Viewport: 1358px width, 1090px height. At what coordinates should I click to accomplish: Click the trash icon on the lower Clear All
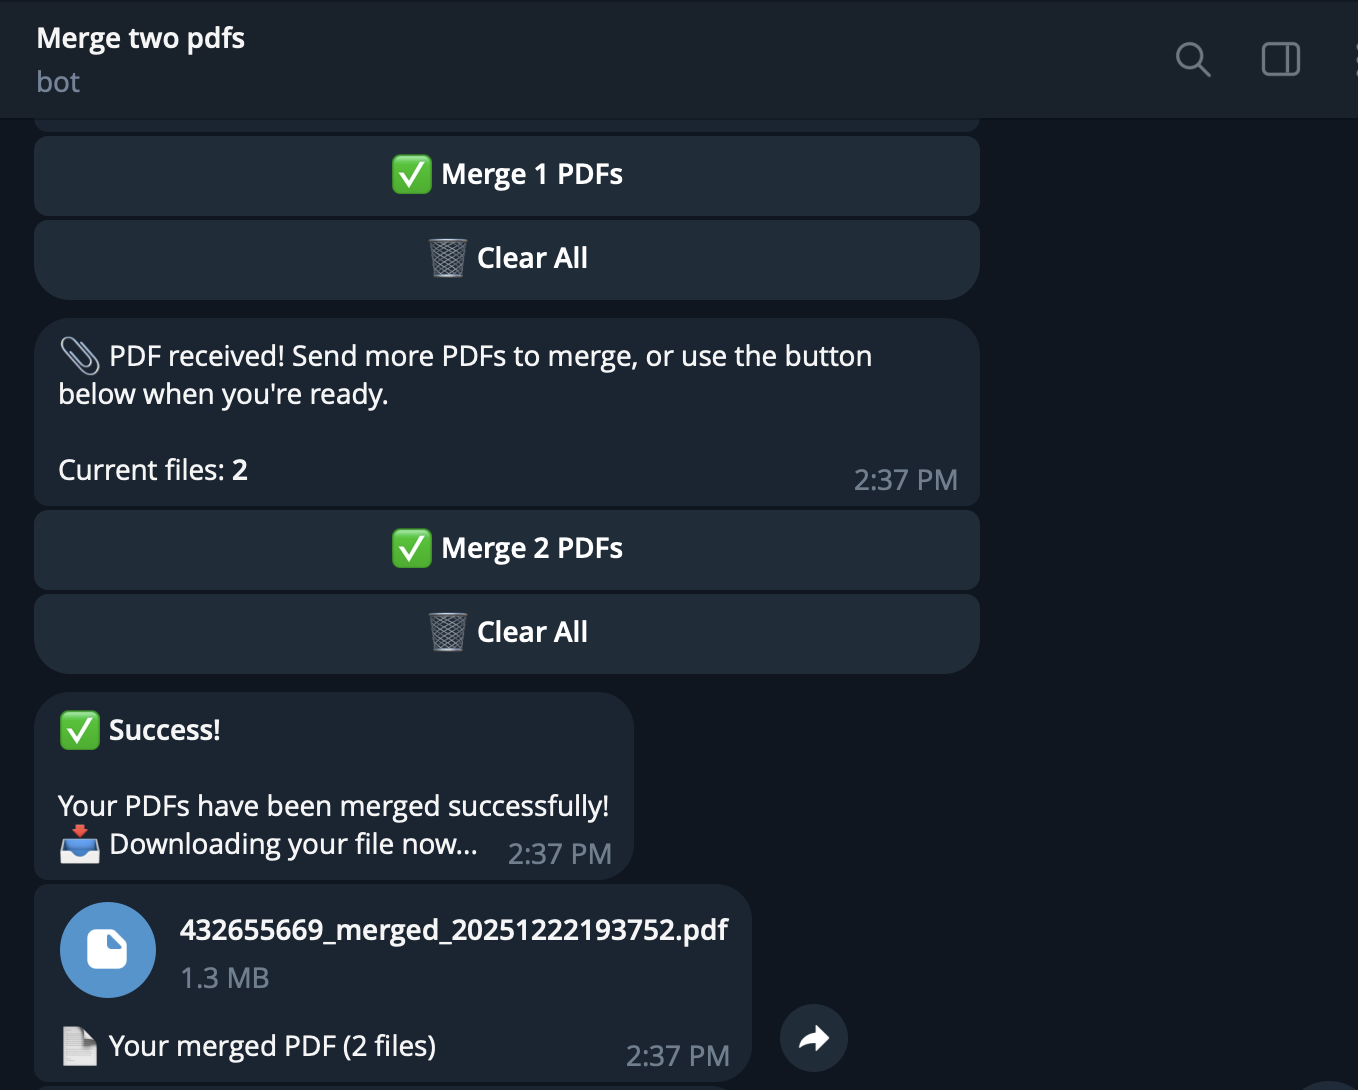click(x=447, y=632)
